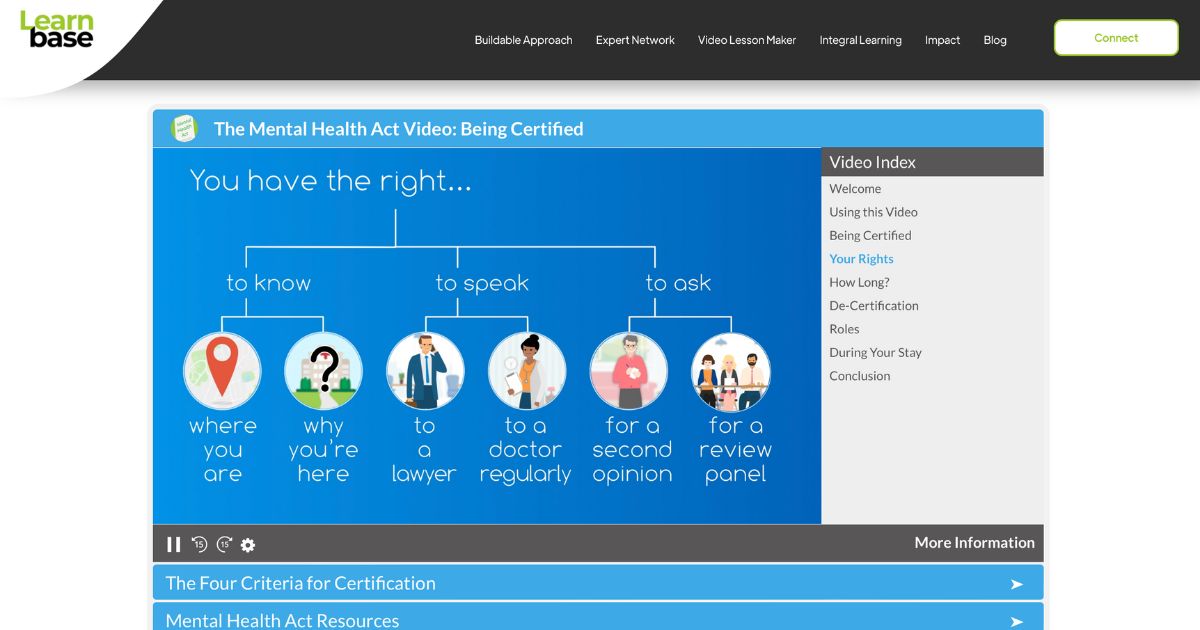Click the review panel illustration circle
This screenshot has width=1200, height=630.
coord(731,371)
